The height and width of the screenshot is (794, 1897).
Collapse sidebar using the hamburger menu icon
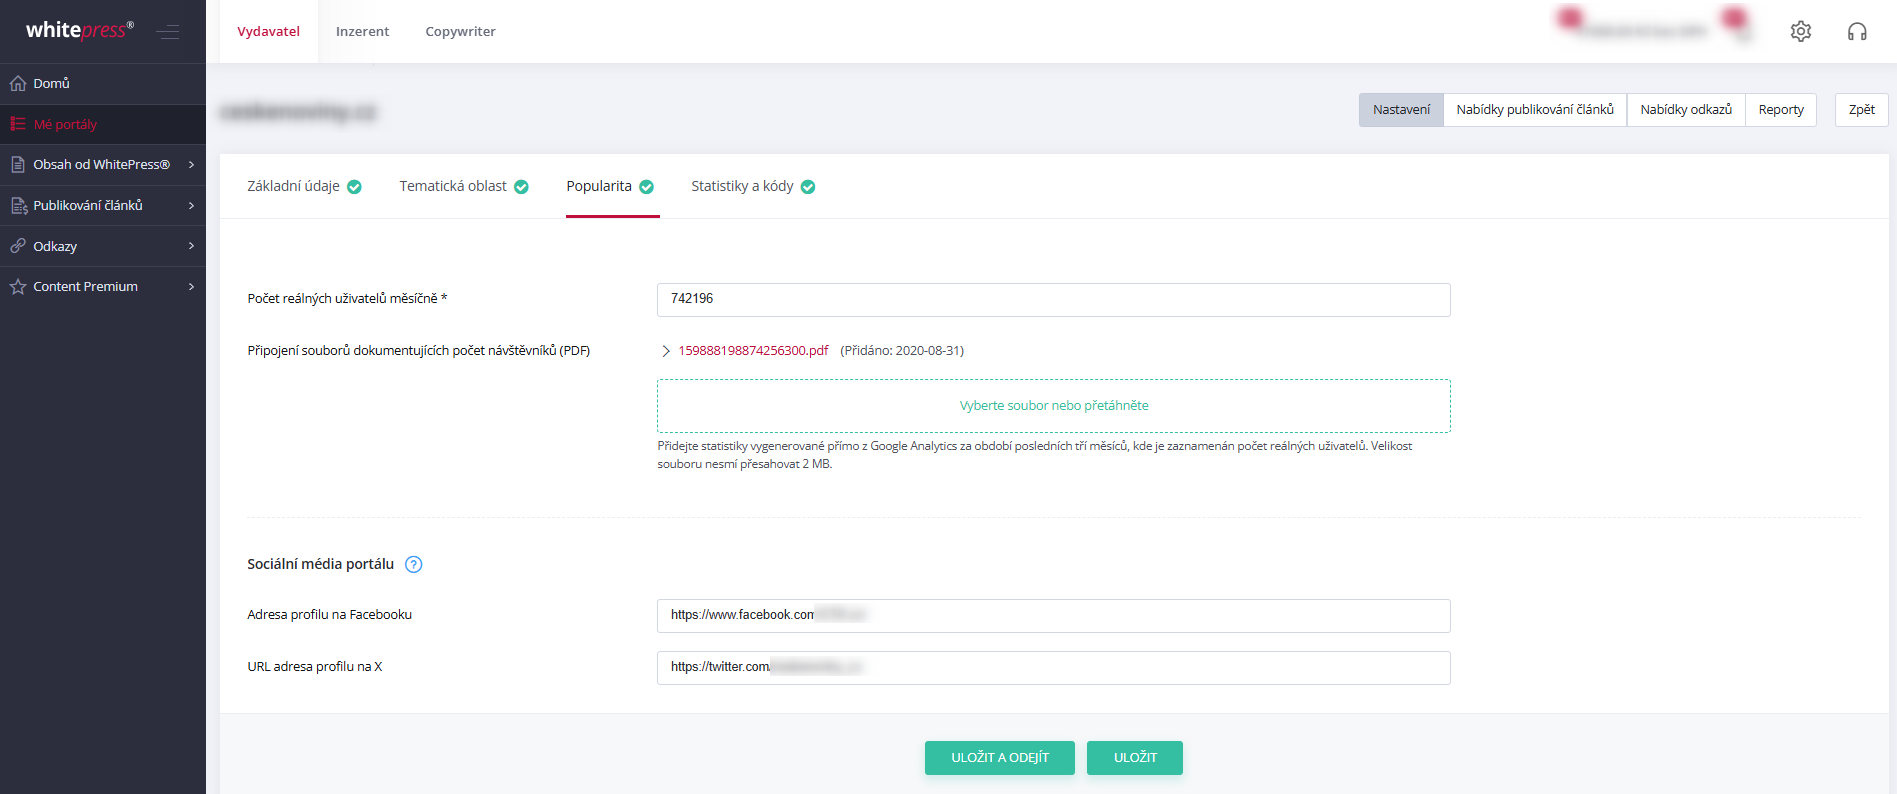[168, 32]
